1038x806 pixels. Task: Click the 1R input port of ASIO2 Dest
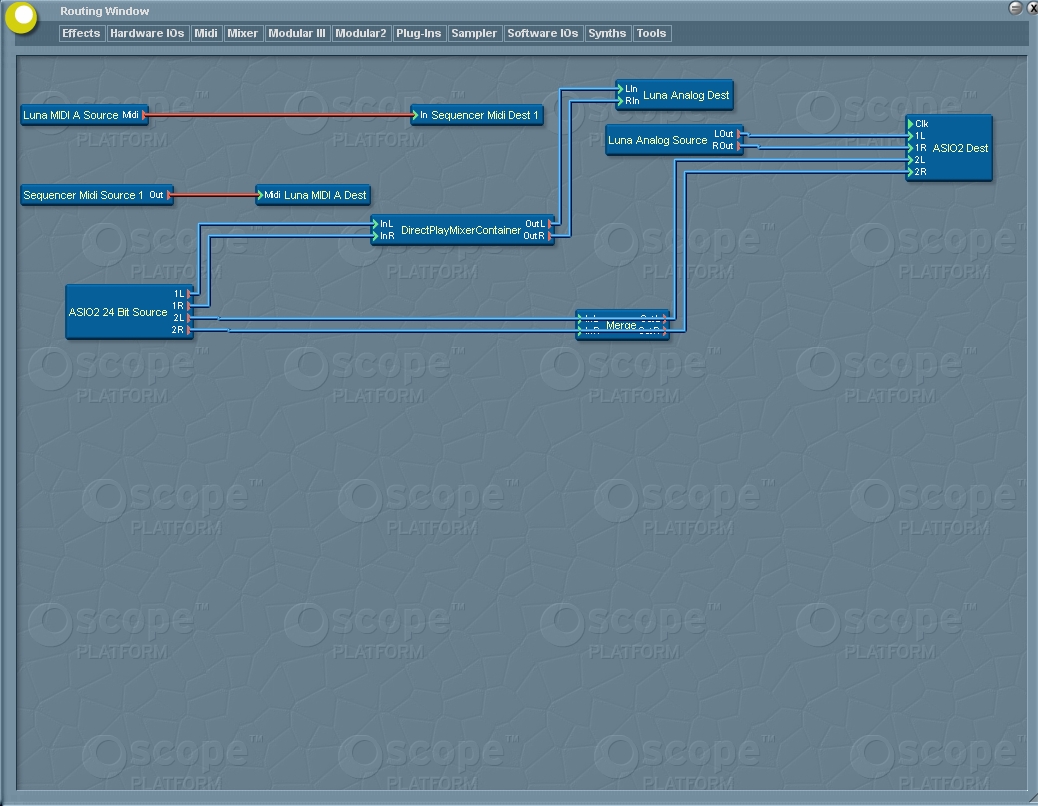[911, 148]
